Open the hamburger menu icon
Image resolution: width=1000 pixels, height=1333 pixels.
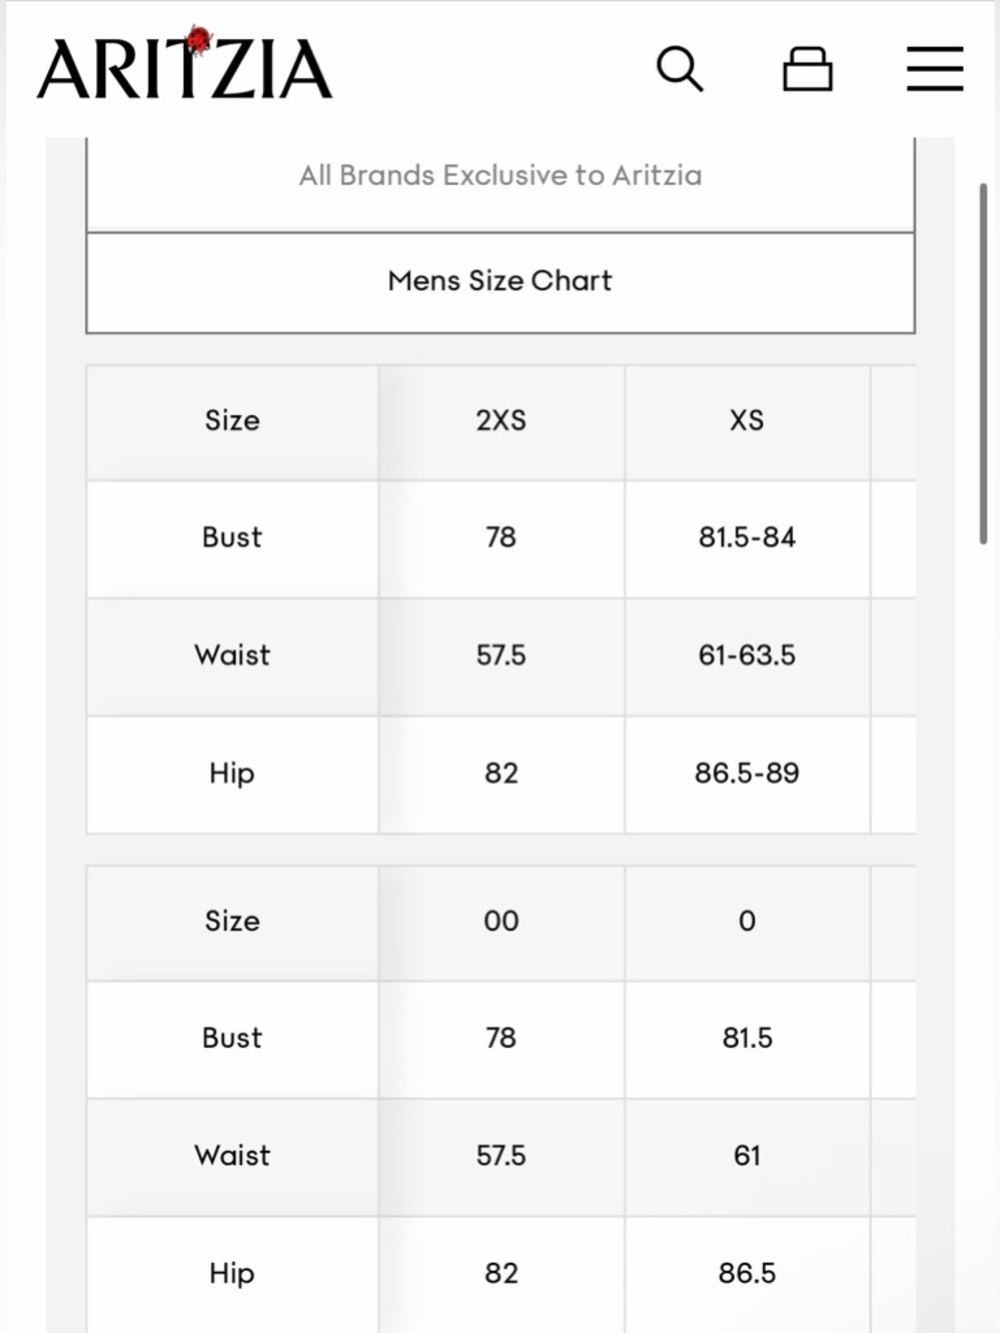935,69
